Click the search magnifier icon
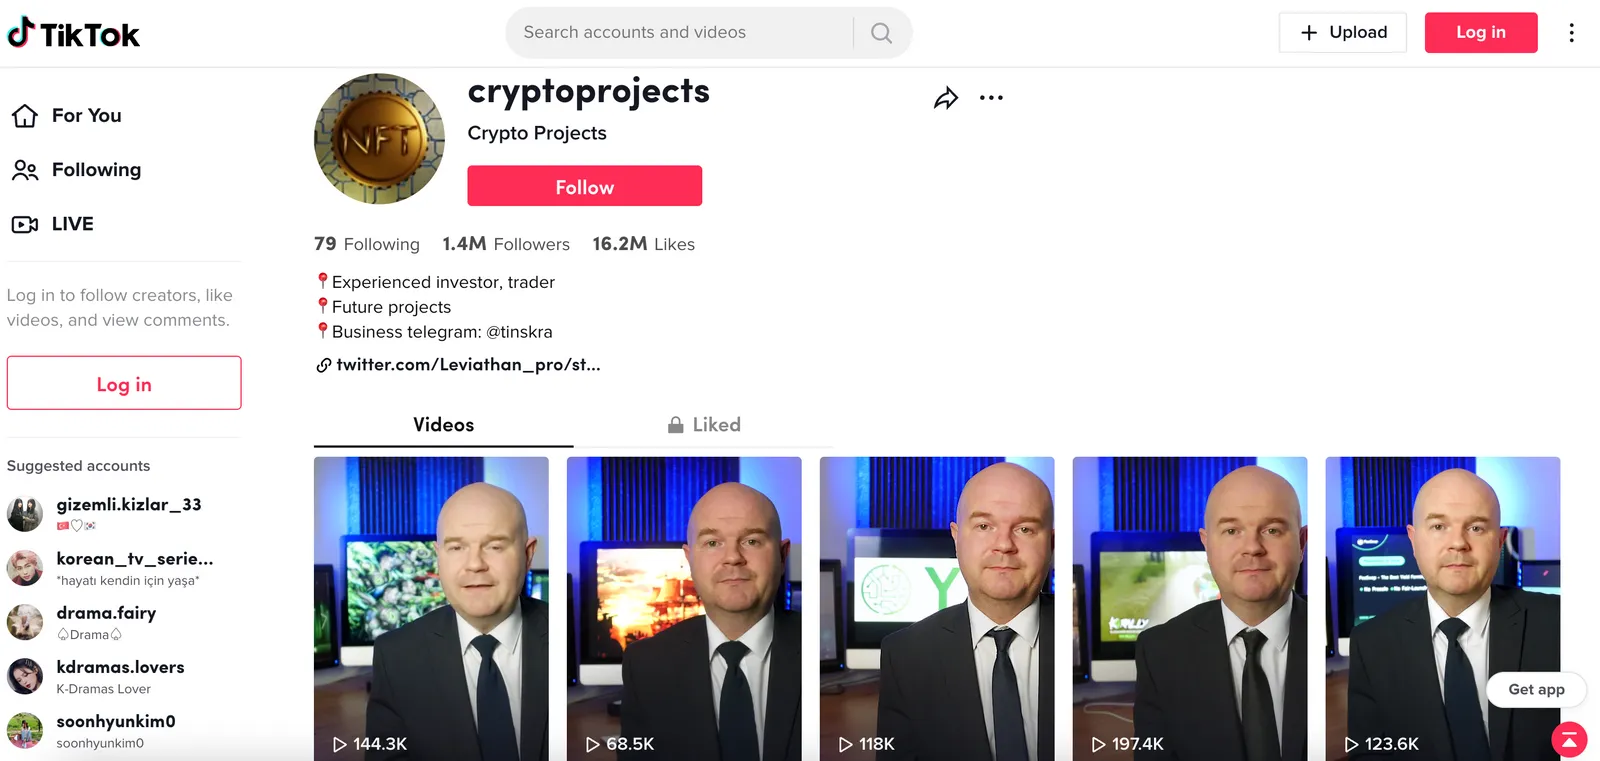 (881, 33)
